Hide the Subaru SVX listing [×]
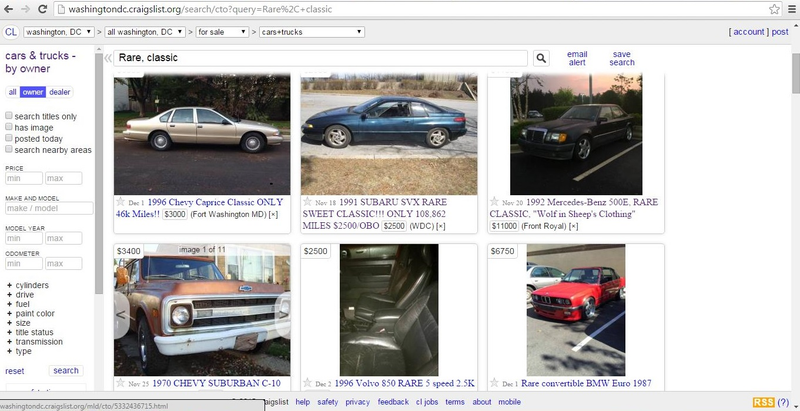The image size is (800, 411). pos(440,226)
